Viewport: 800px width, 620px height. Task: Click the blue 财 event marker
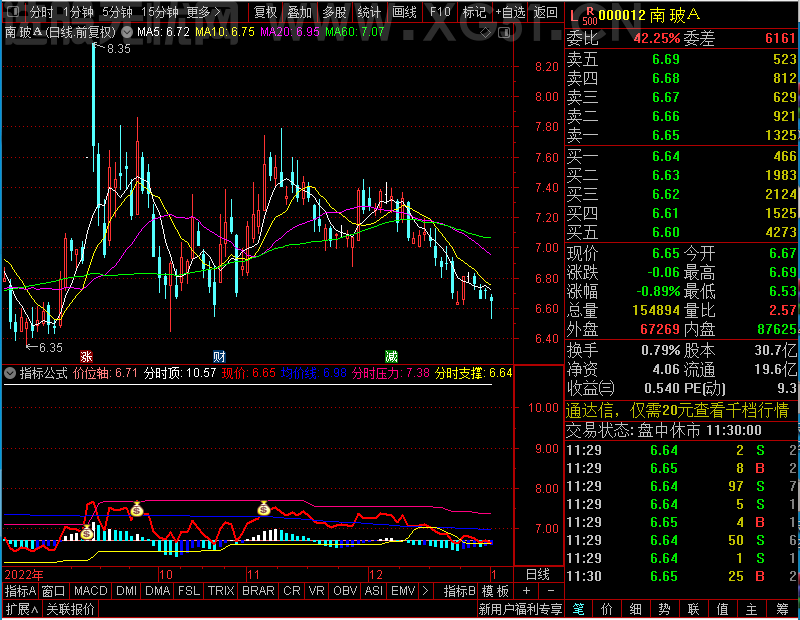219,356
